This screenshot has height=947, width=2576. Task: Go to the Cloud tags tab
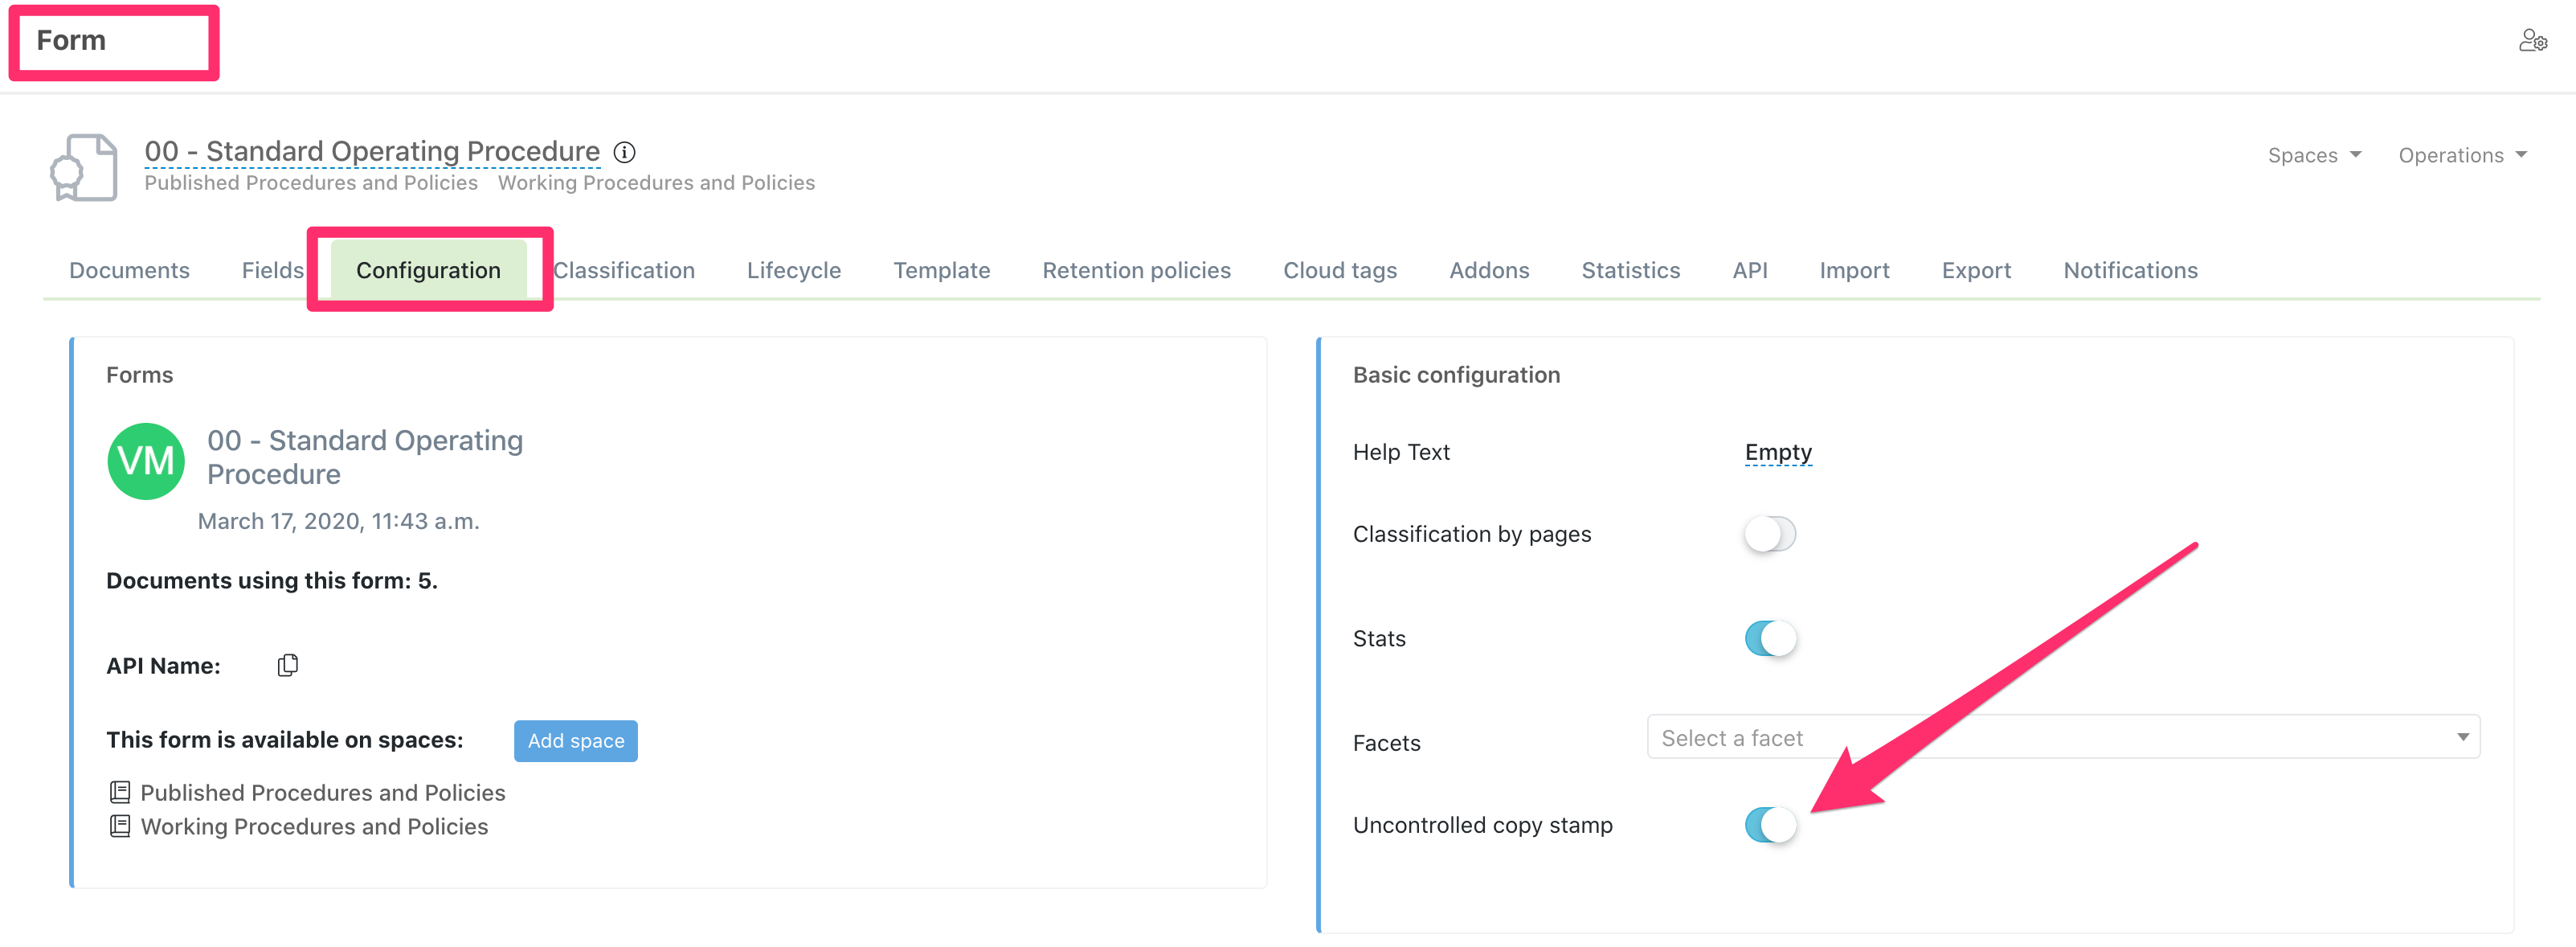1339,270
